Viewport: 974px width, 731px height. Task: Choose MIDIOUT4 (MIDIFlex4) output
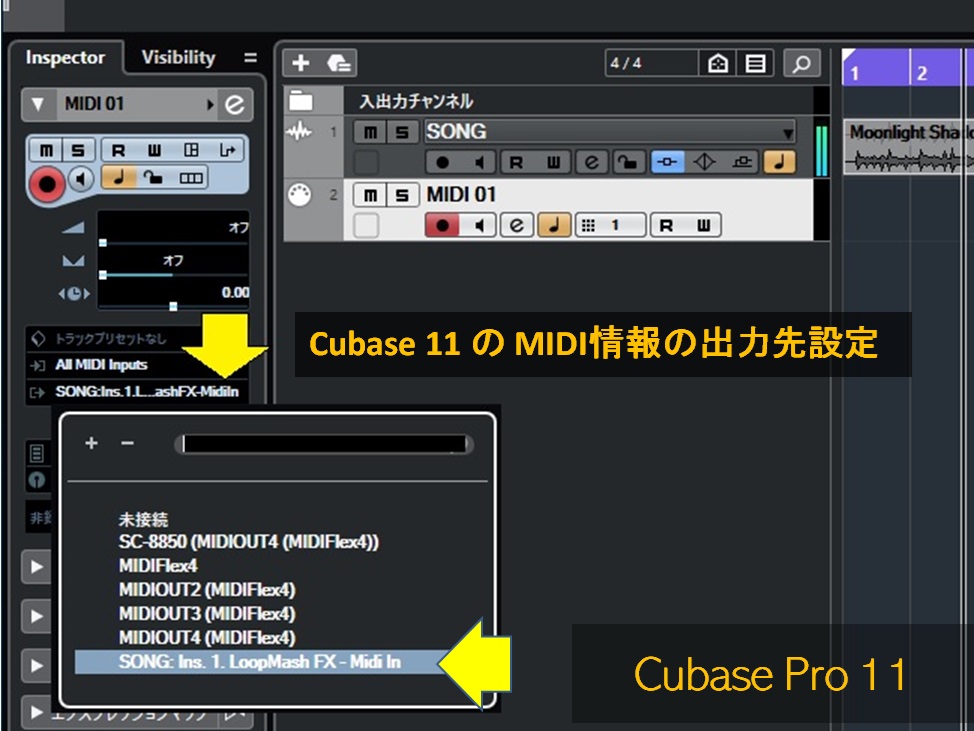point(207,638)
